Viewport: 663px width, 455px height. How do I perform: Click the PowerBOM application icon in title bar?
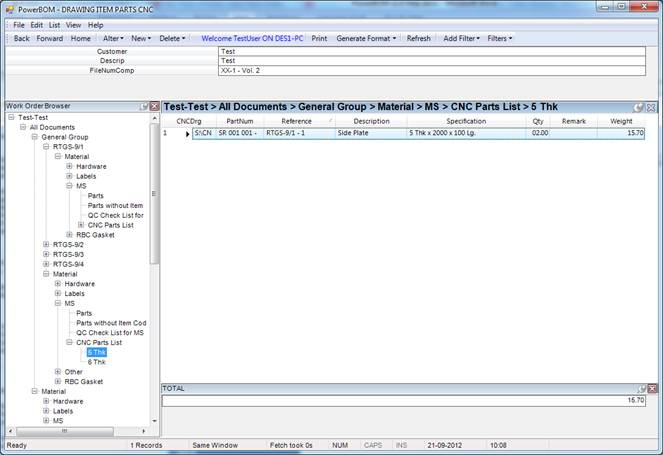click(x=9, y=7)
